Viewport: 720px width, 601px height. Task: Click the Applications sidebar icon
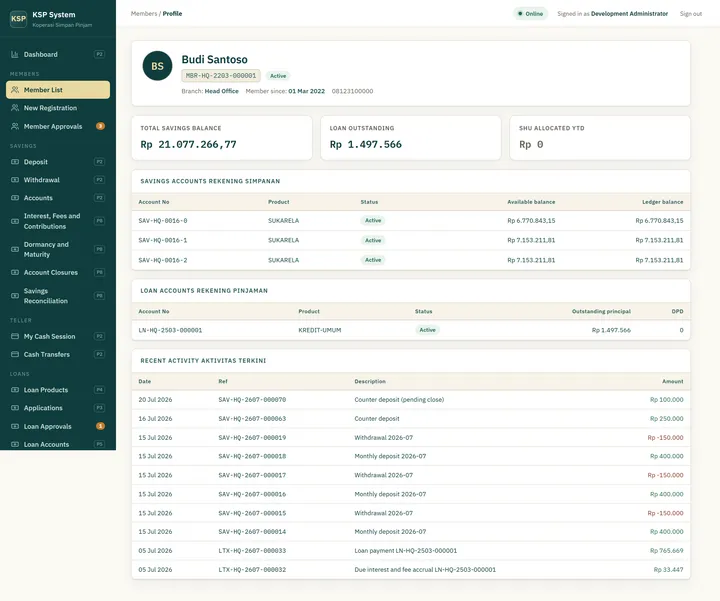[x=15, y=408]
